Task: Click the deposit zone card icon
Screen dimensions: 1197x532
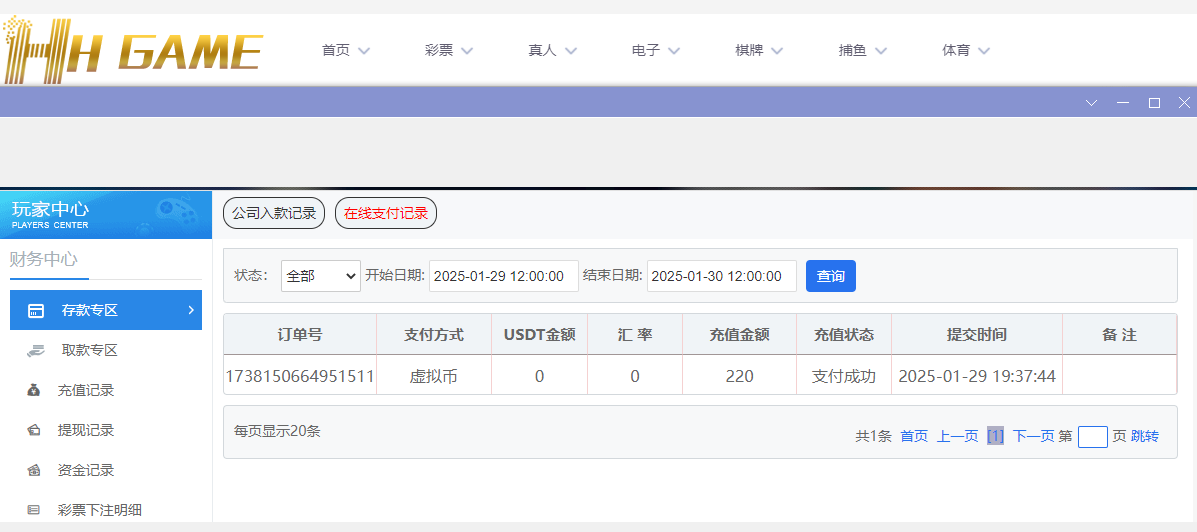Action: point(35,310)
